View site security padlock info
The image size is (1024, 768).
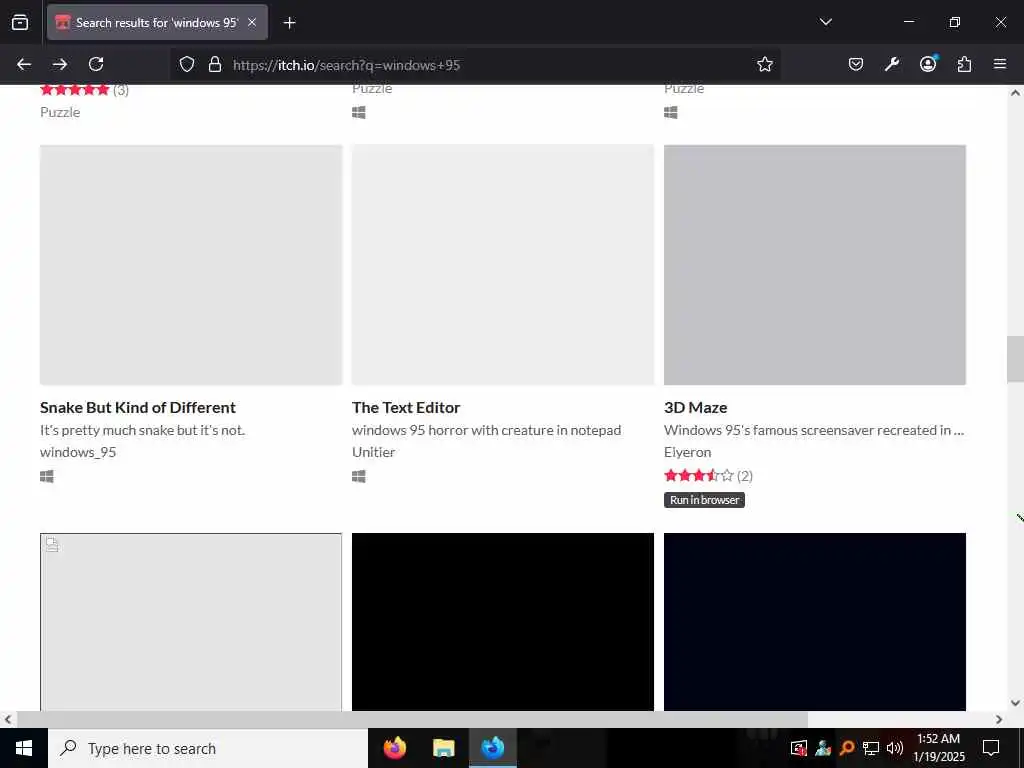click(x=214, y=64)
